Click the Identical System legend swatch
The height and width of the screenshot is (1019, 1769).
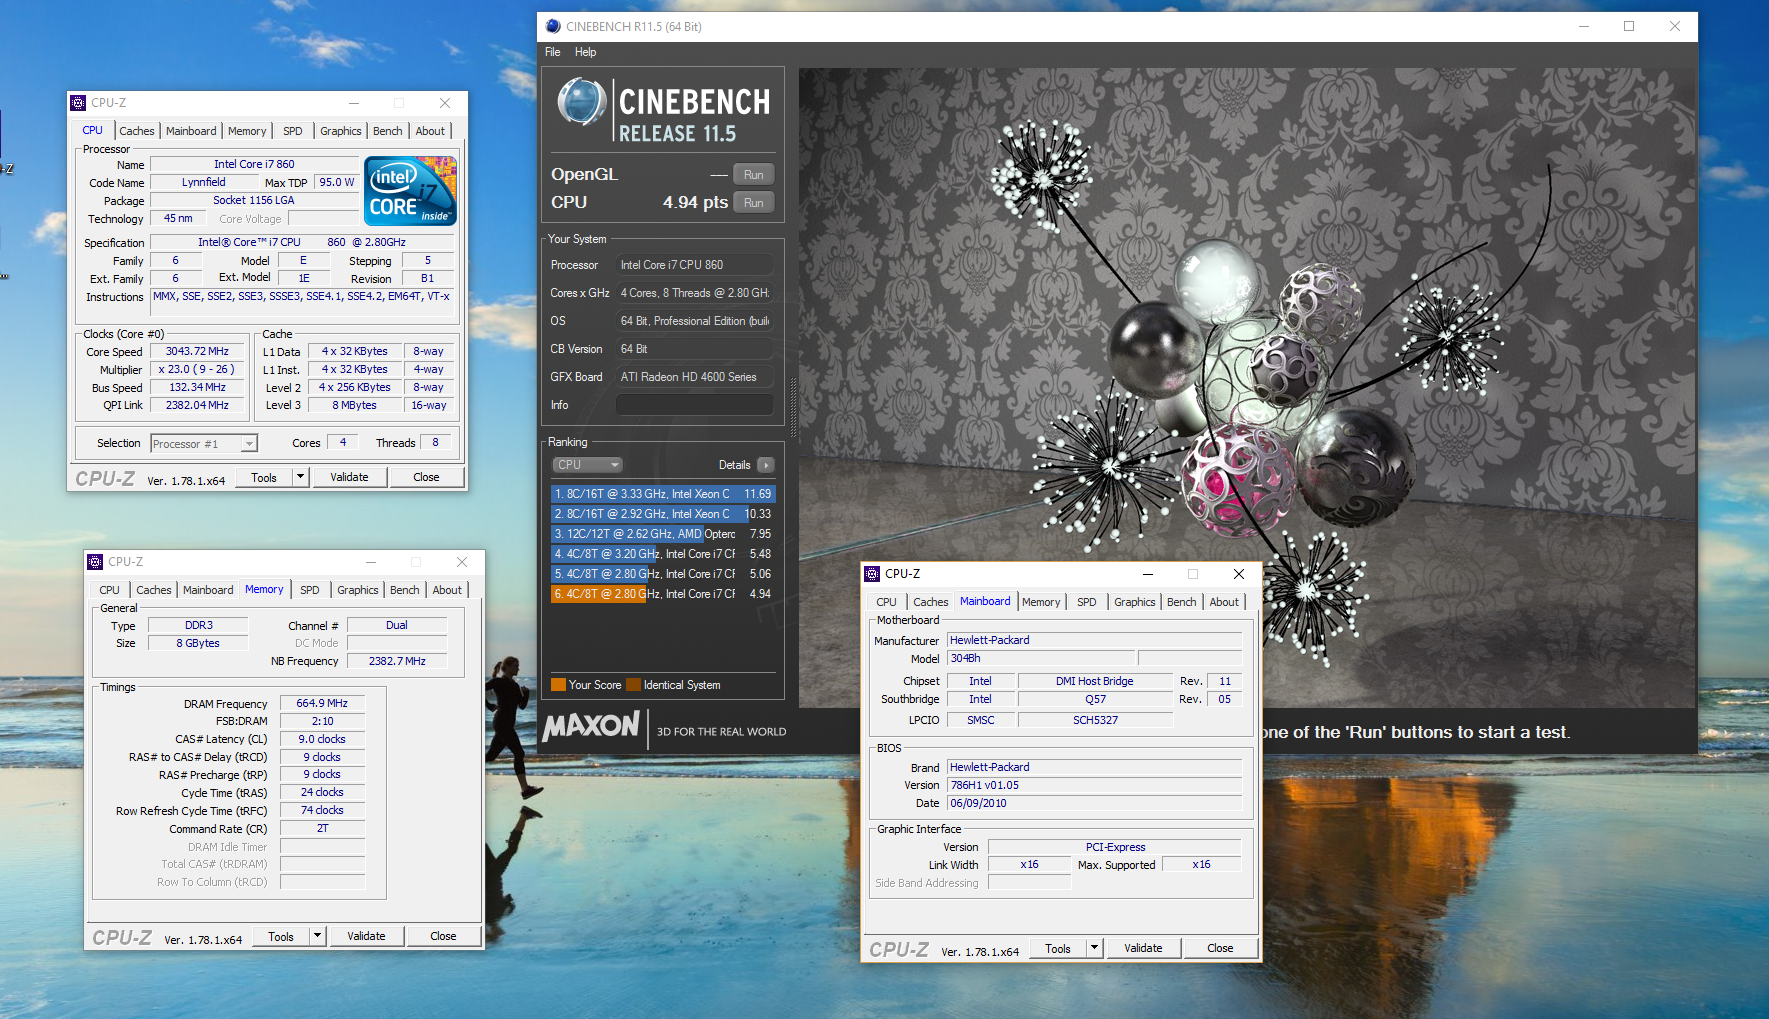(633, 685)
